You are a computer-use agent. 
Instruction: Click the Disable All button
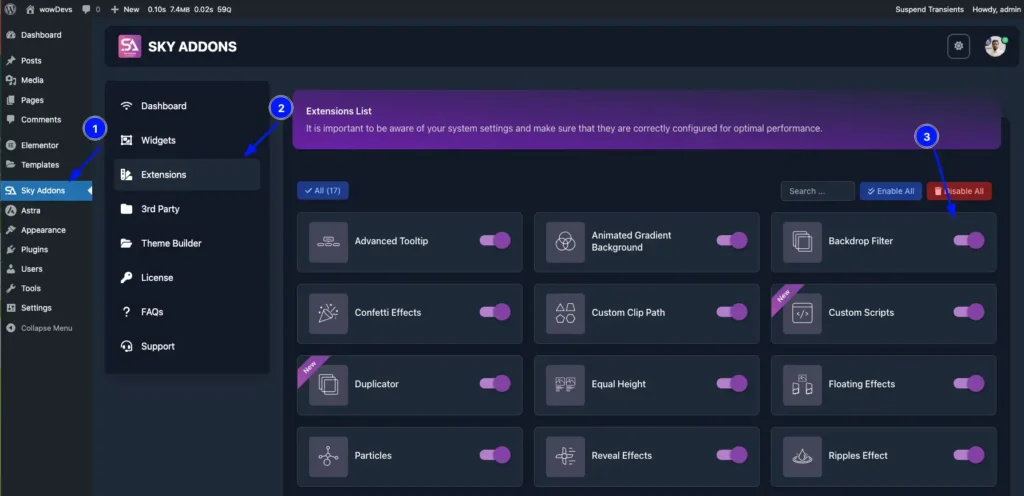959,191
